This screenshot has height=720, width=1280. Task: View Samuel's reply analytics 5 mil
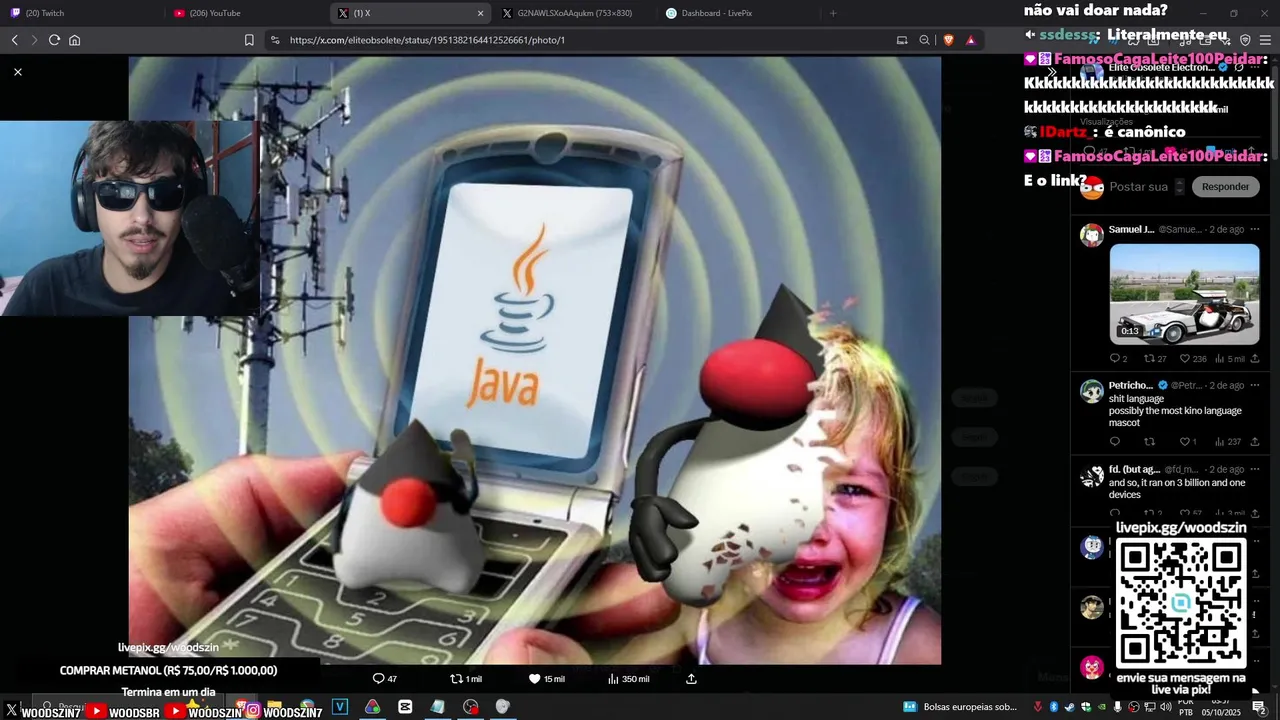pos(1230,359)
